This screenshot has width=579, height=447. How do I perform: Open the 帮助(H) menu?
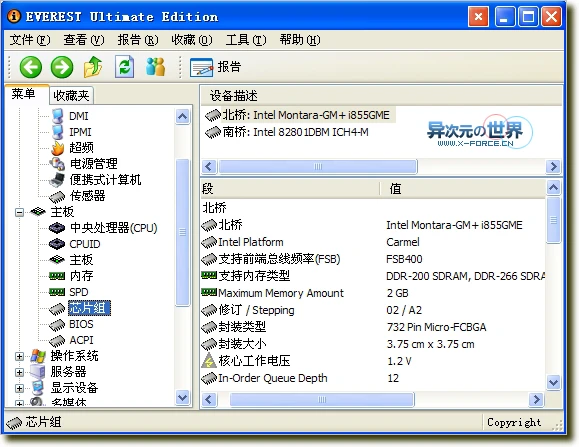300,39
